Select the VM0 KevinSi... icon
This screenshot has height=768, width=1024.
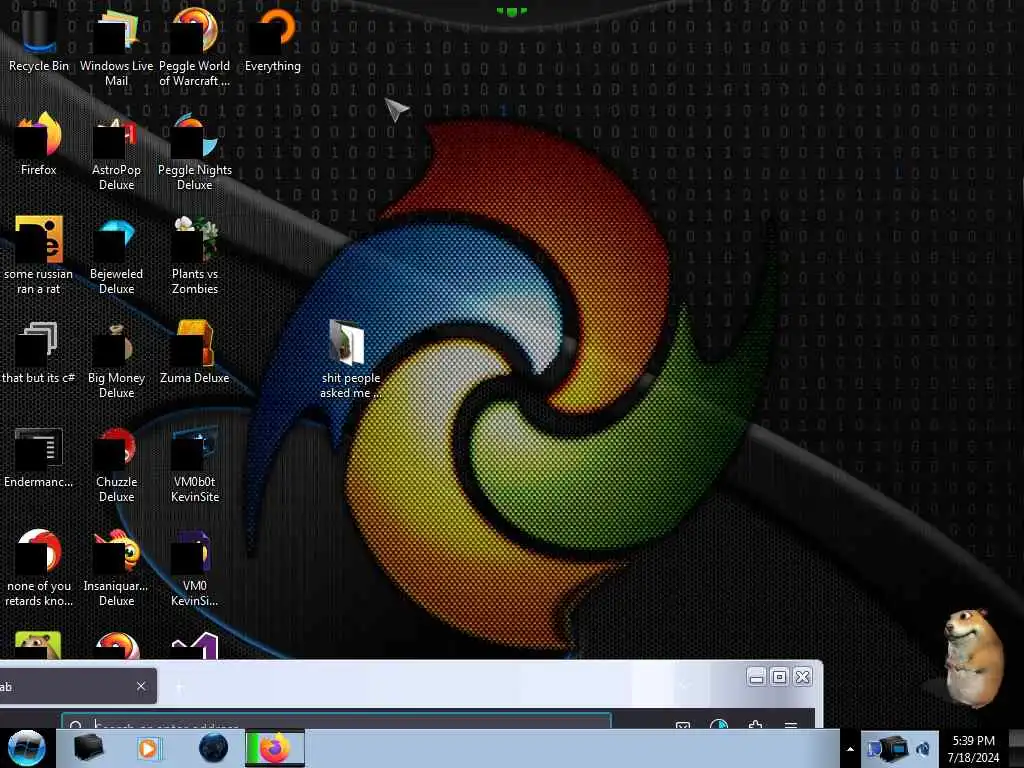click(x=195, y=569)
